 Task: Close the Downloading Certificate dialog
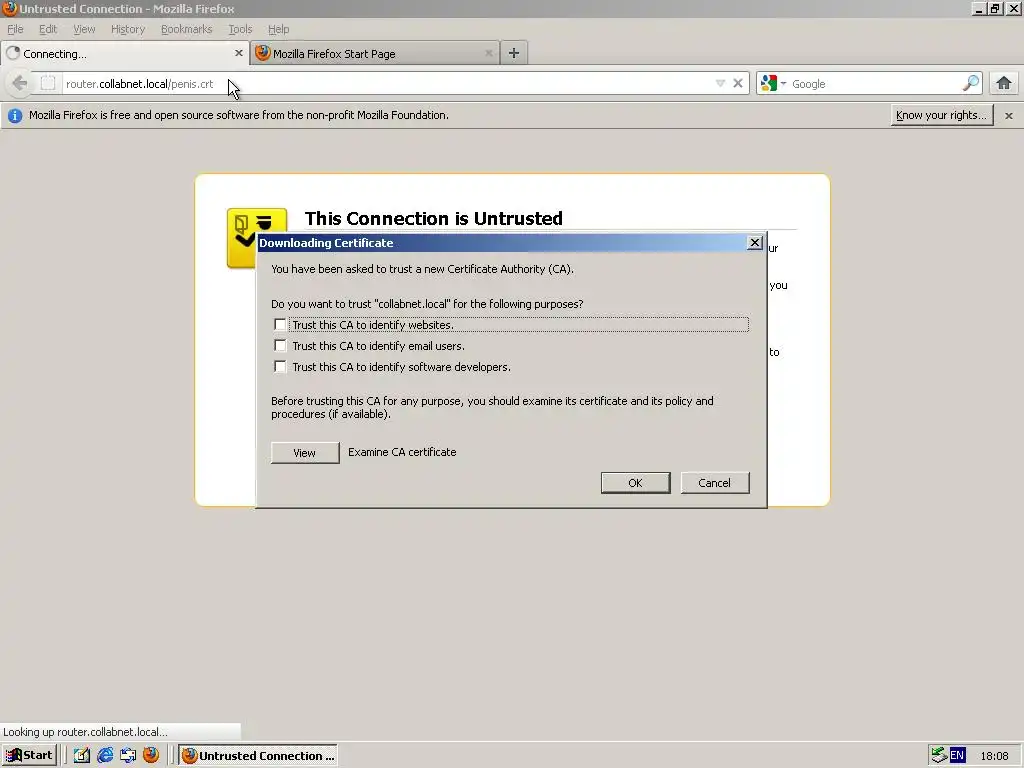point(754,242)
